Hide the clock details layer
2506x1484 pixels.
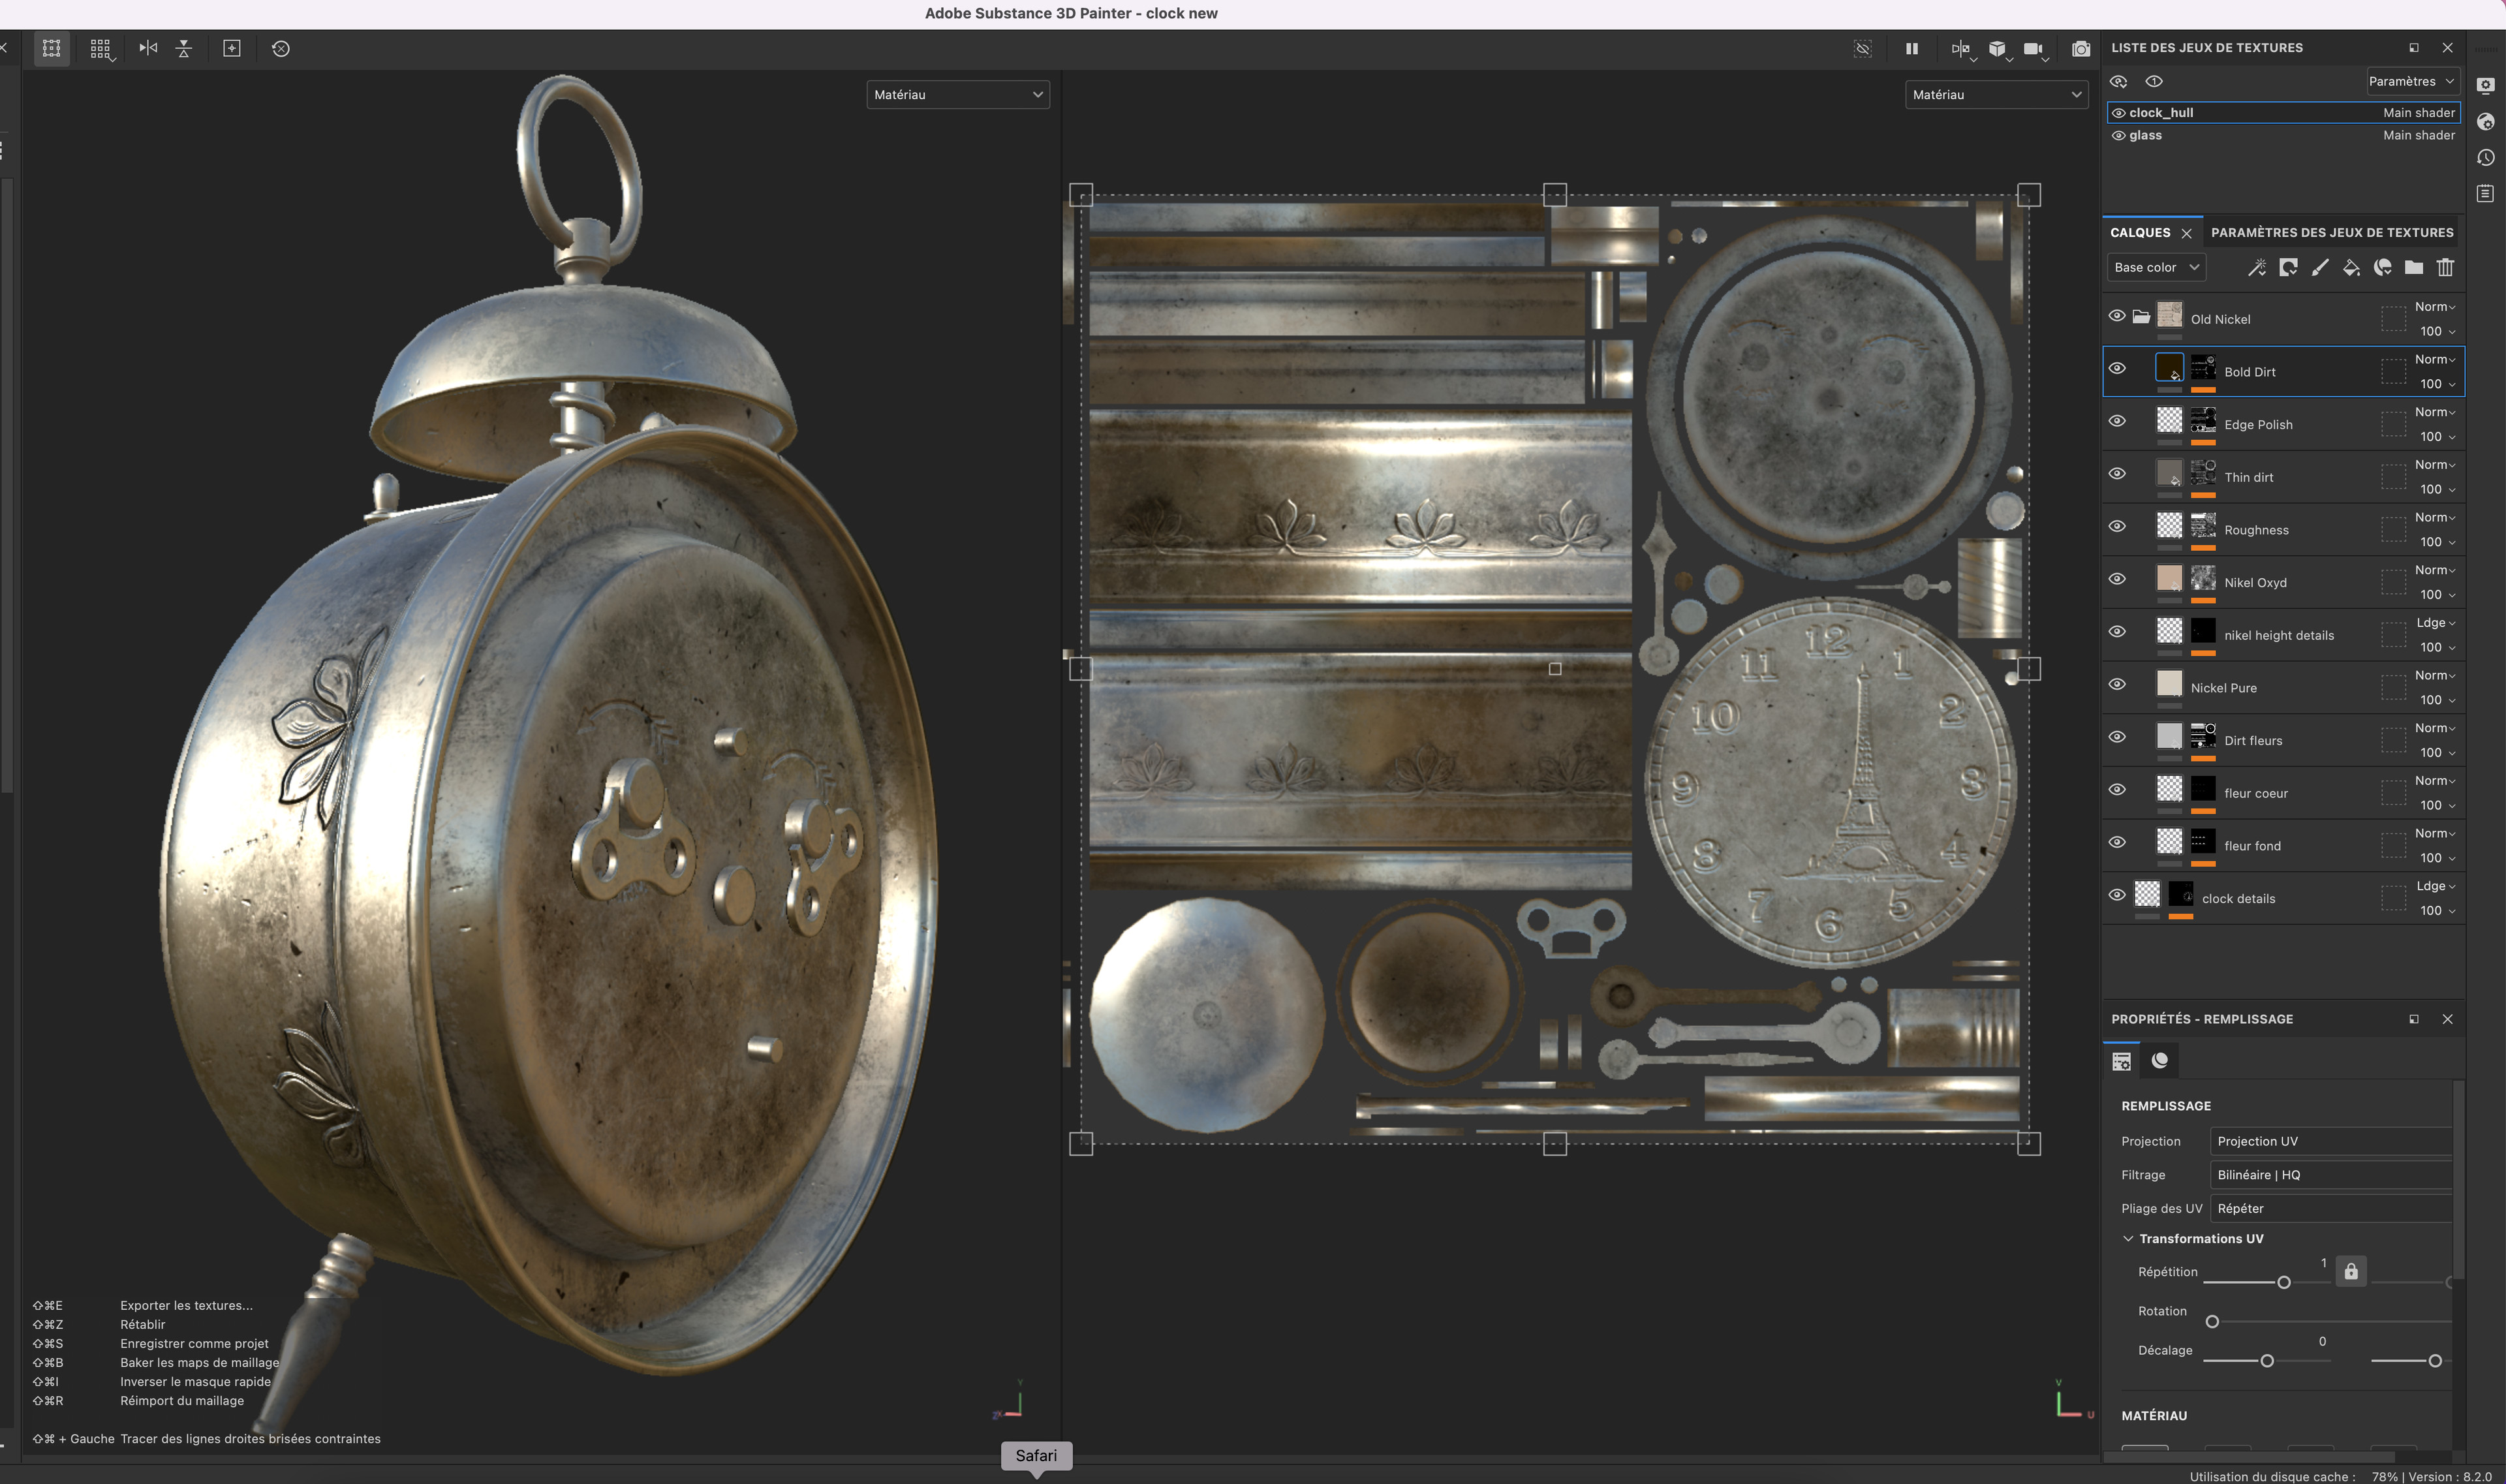(2117, 895)
